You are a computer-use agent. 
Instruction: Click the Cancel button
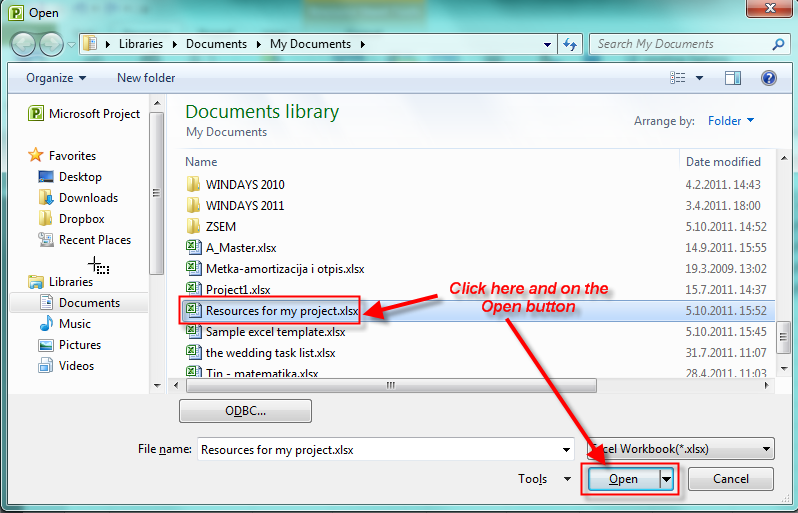pos(731,479)
